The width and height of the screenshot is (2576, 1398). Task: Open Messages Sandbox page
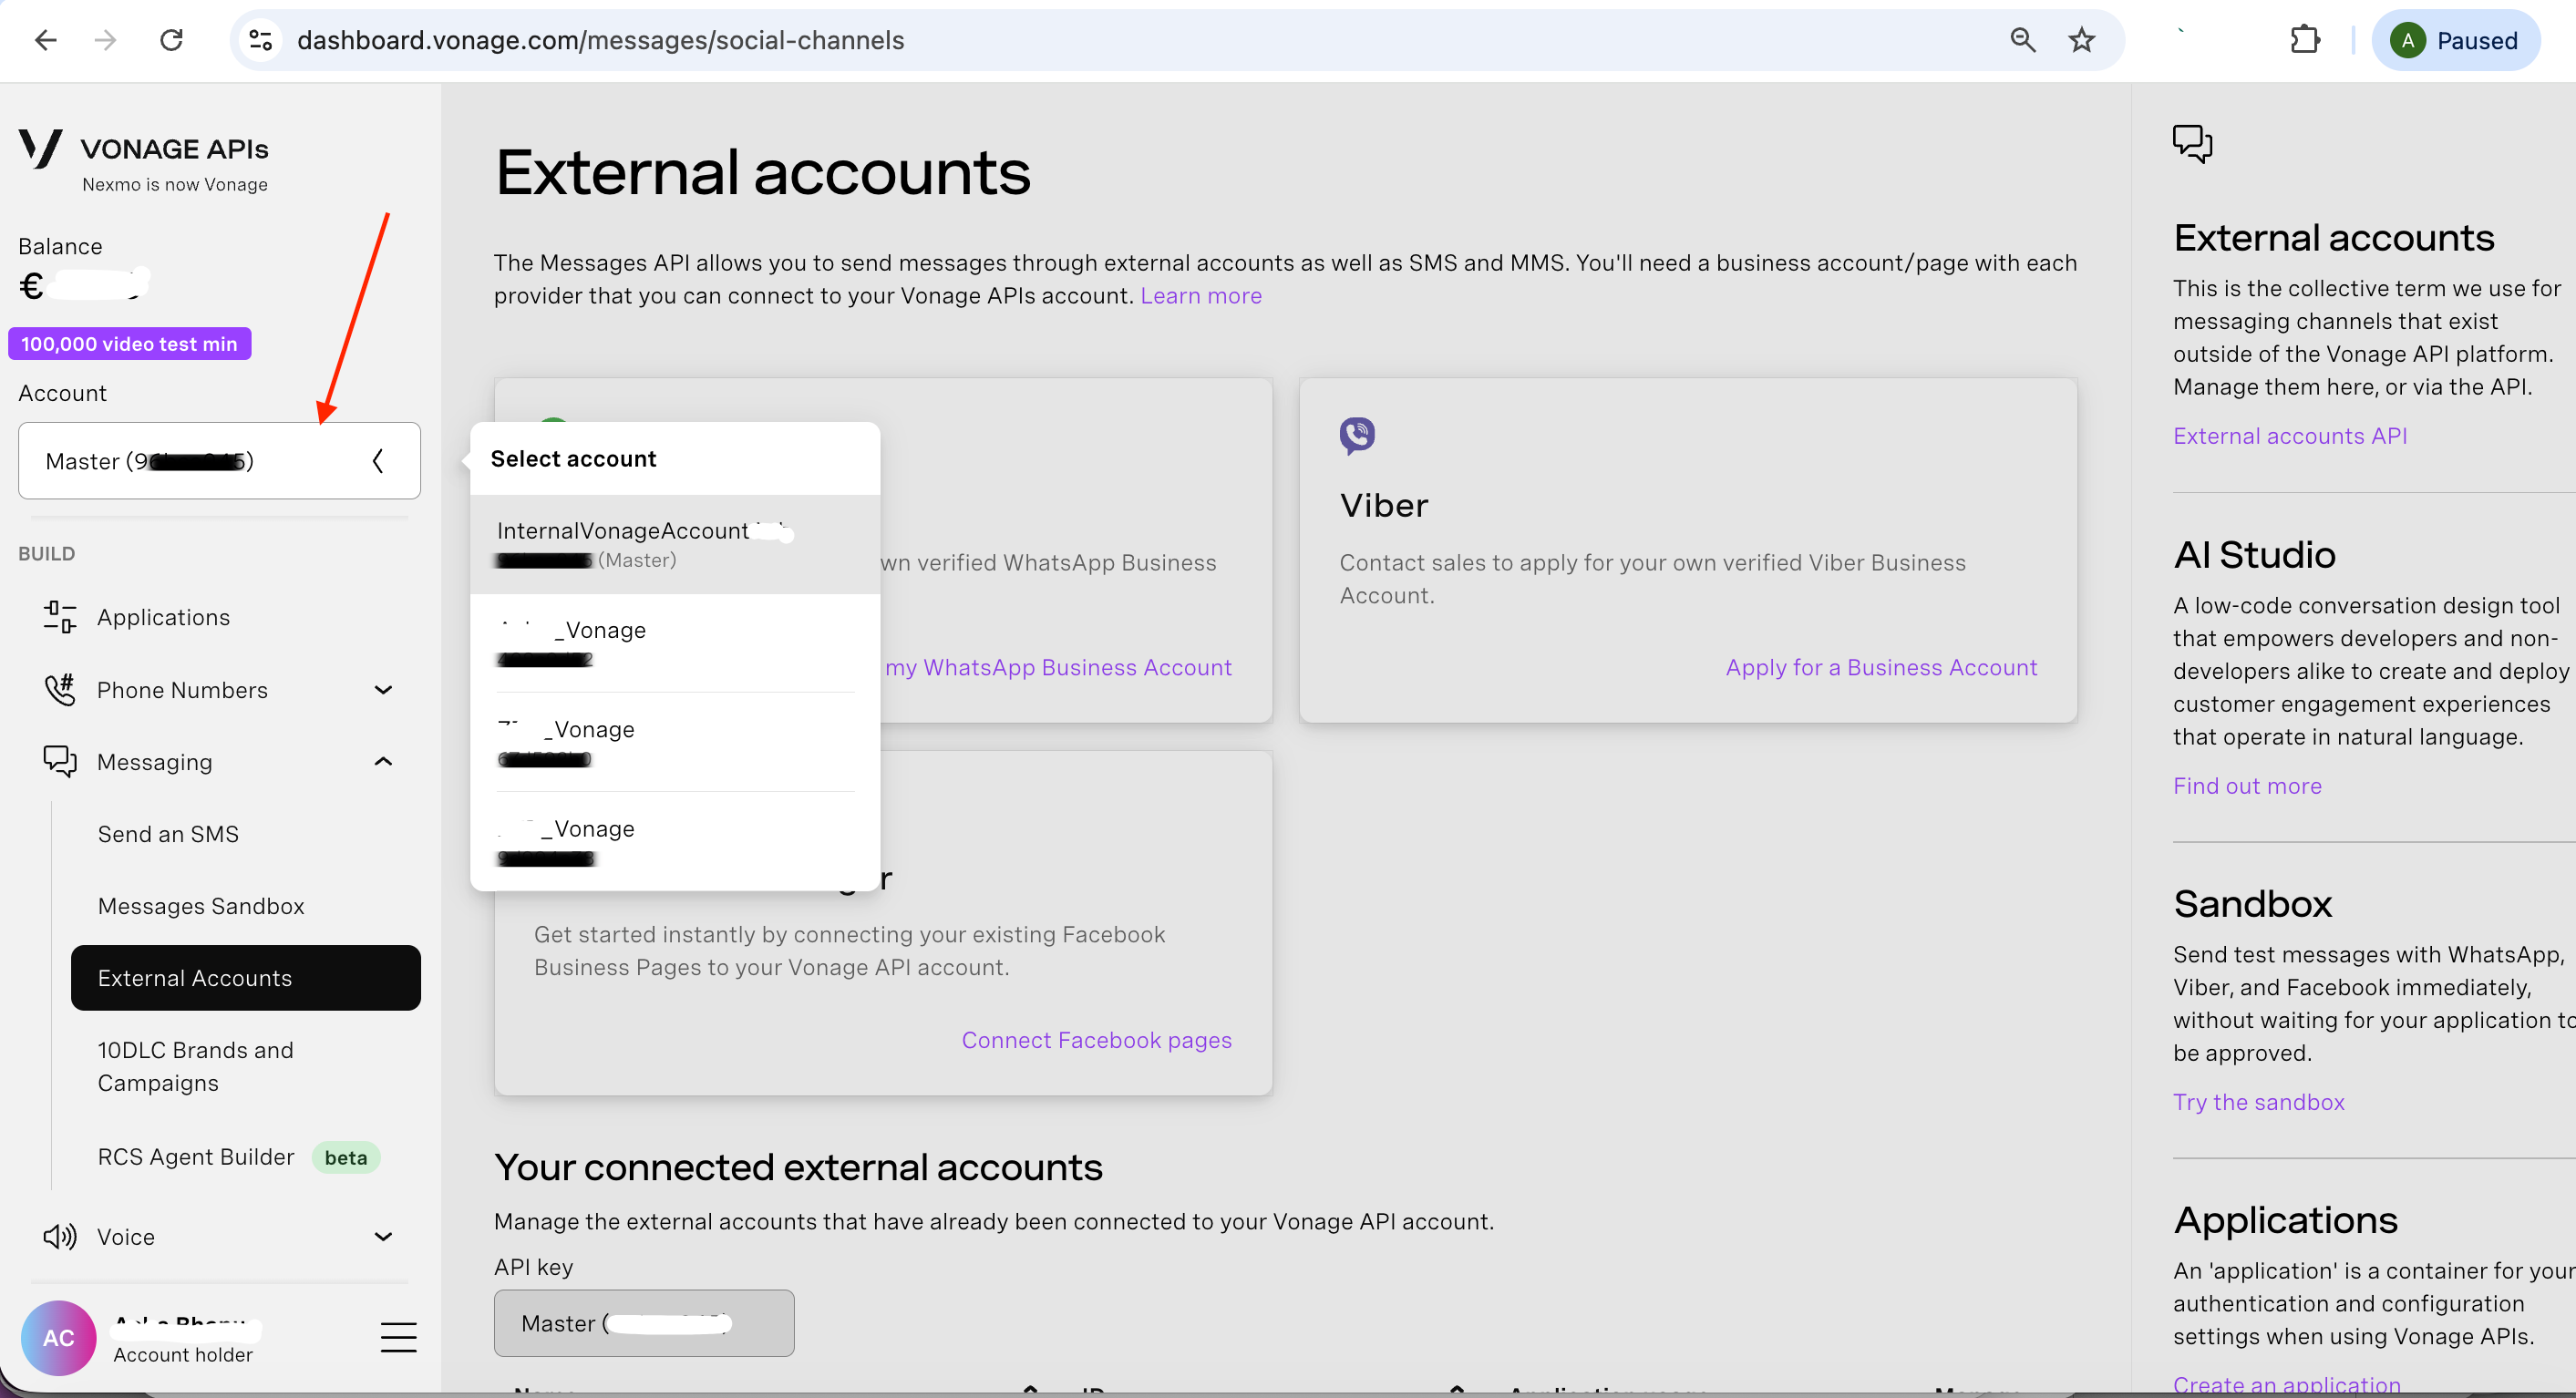tap(201, 906)
